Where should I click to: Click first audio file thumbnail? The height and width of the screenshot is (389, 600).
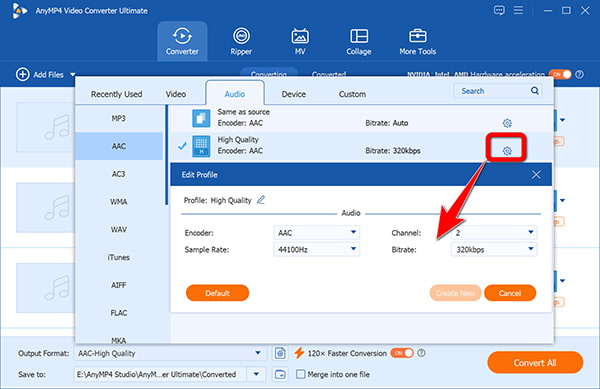45,127
